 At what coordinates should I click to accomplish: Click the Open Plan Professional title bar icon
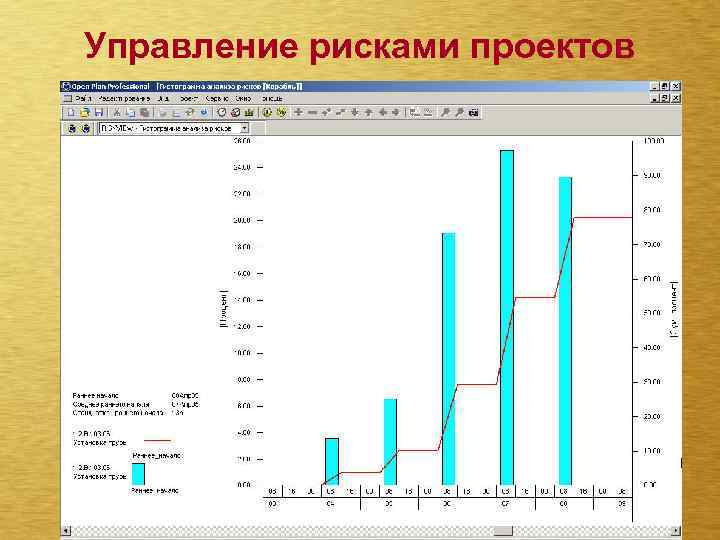tap(66, 86)
